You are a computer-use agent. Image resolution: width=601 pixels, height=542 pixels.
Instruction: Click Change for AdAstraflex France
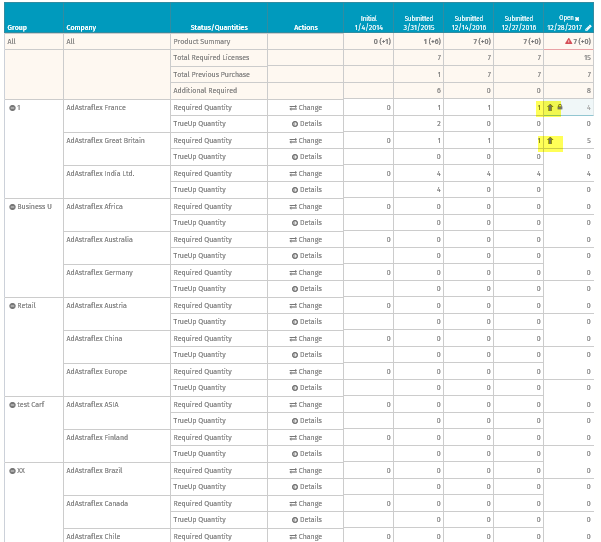click(x=306, y=107)
